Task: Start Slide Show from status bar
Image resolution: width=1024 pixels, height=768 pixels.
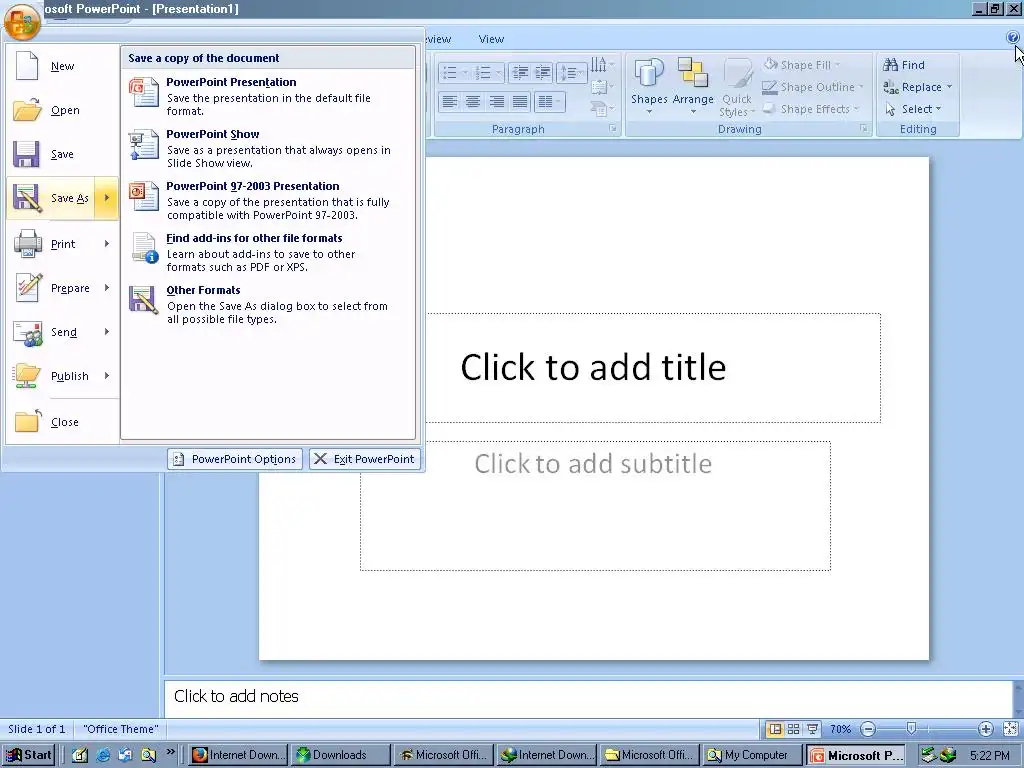Action: click(812, 729)
